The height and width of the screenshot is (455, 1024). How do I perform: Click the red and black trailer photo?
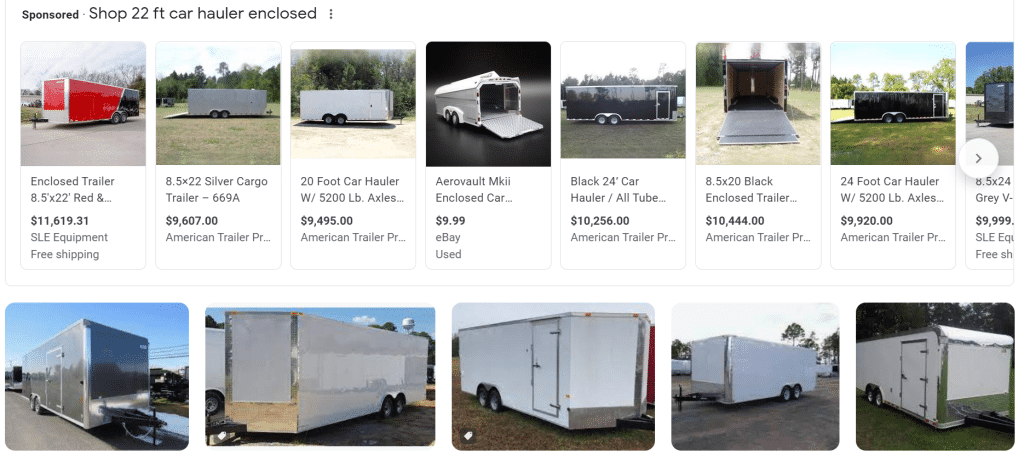(83, 103)
